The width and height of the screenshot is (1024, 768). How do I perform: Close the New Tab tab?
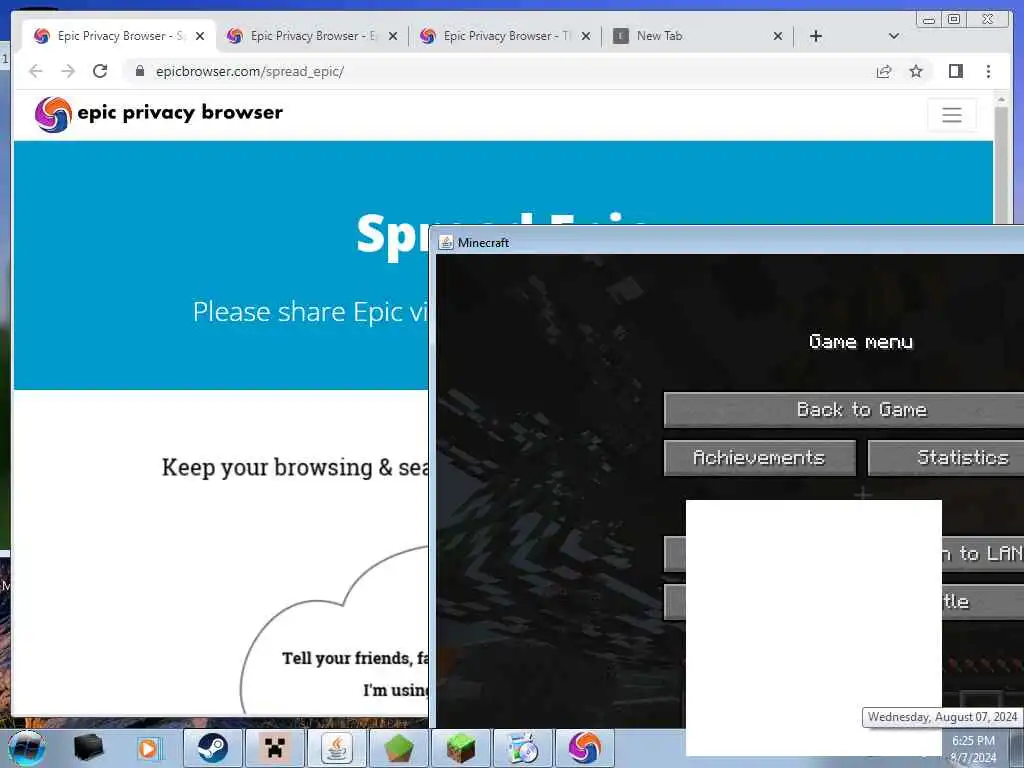click(x=778, y=36)
